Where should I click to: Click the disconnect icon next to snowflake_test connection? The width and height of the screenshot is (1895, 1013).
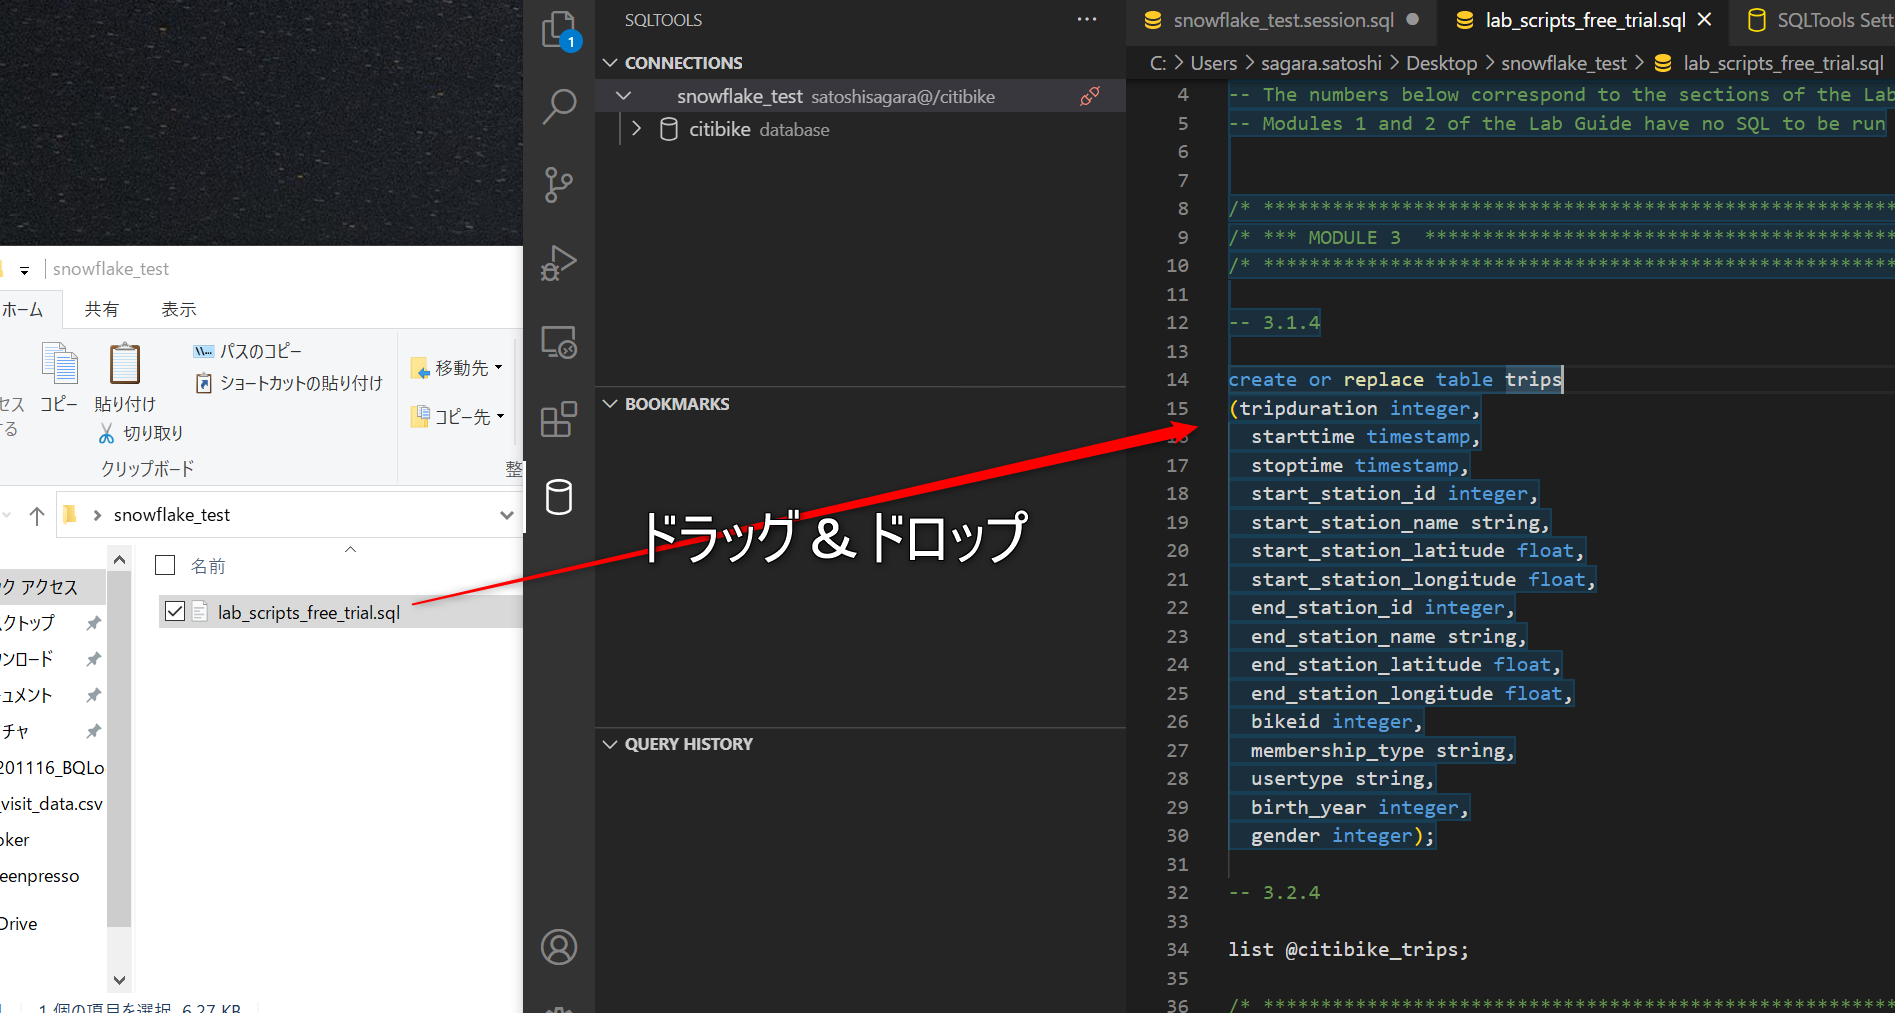click(1089, 95)
